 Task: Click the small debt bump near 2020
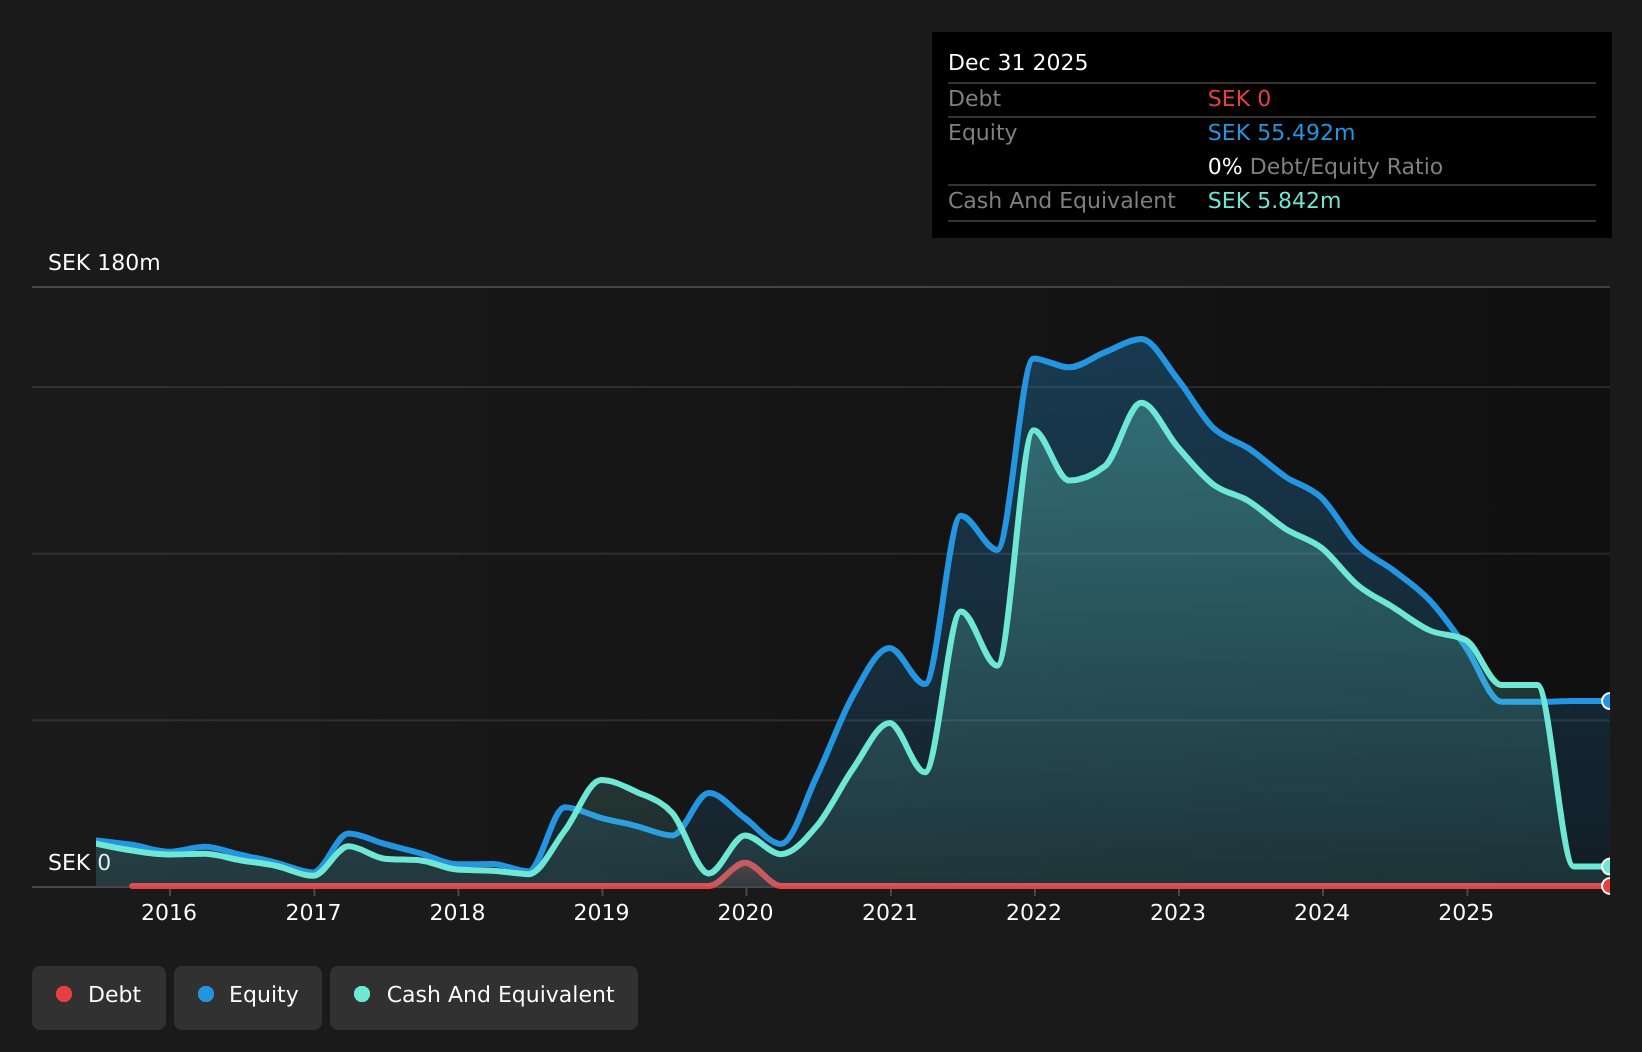[745, 872]
